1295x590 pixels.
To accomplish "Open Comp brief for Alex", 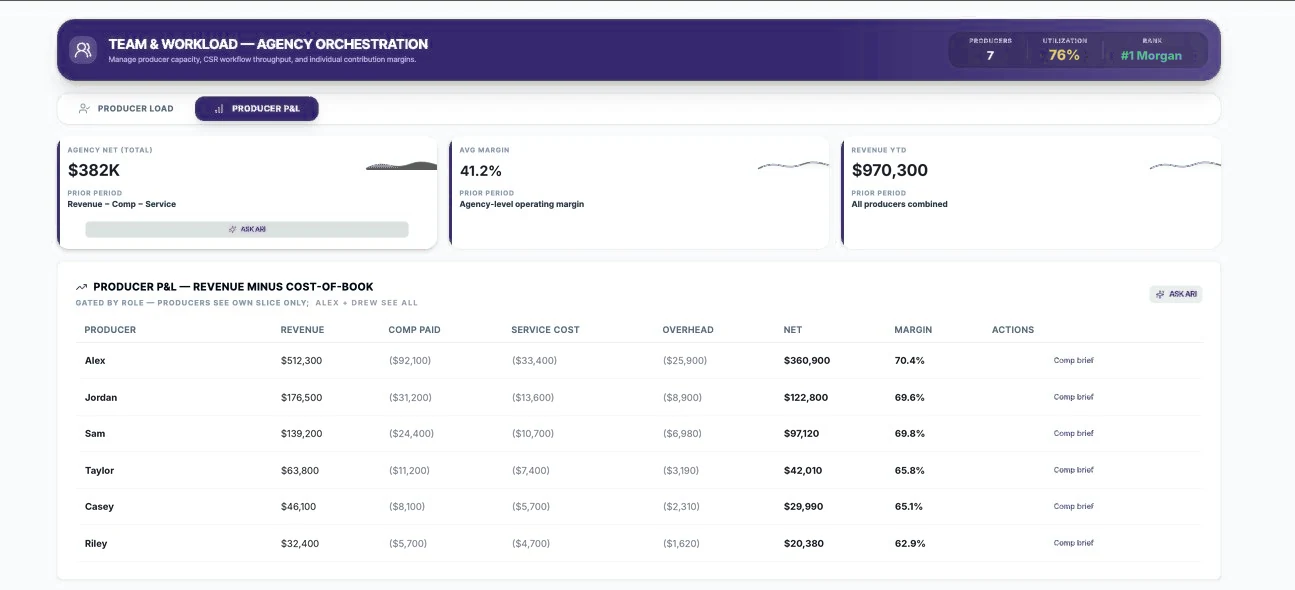I will pyautogui.click(x=1073, y=360).
